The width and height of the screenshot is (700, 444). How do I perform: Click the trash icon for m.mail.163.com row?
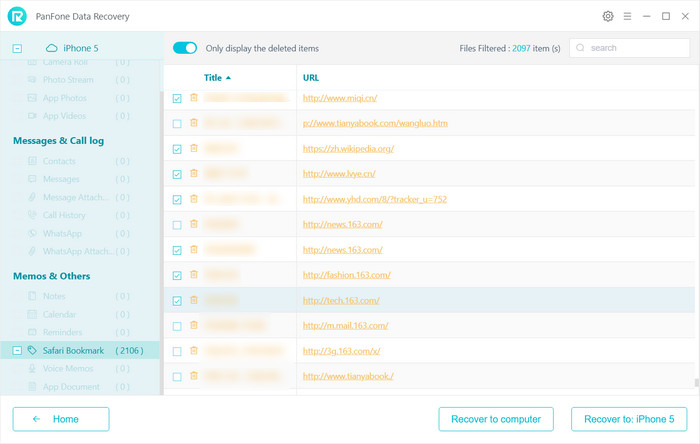point(194,325)
